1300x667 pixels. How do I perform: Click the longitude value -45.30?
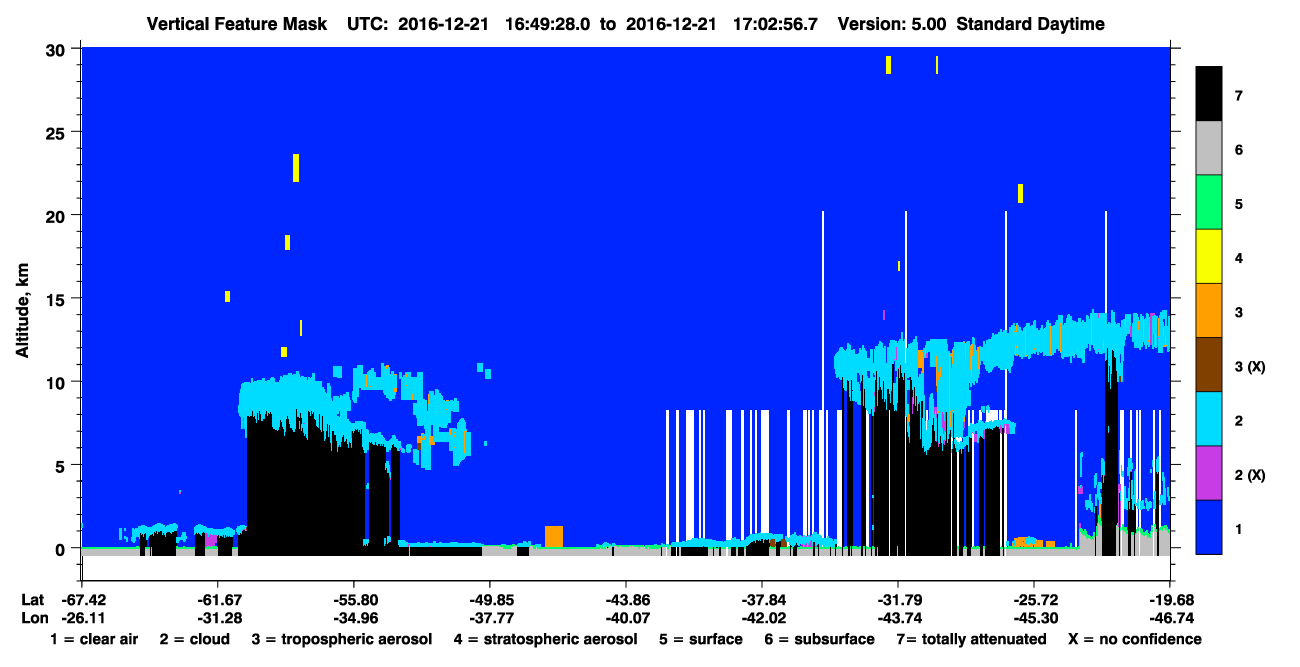[x=1034, y=618]
